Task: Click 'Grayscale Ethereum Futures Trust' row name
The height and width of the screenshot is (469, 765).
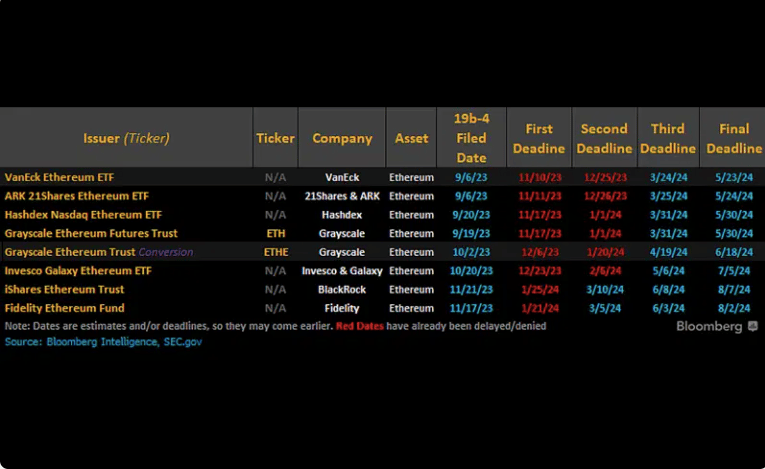Action: pos(91,233)
